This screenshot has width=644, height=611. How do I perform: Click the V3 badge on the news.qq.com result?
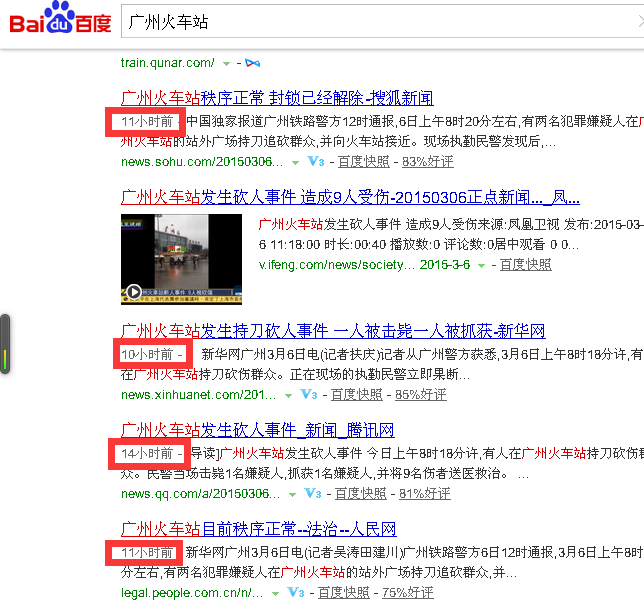[313, 494]
